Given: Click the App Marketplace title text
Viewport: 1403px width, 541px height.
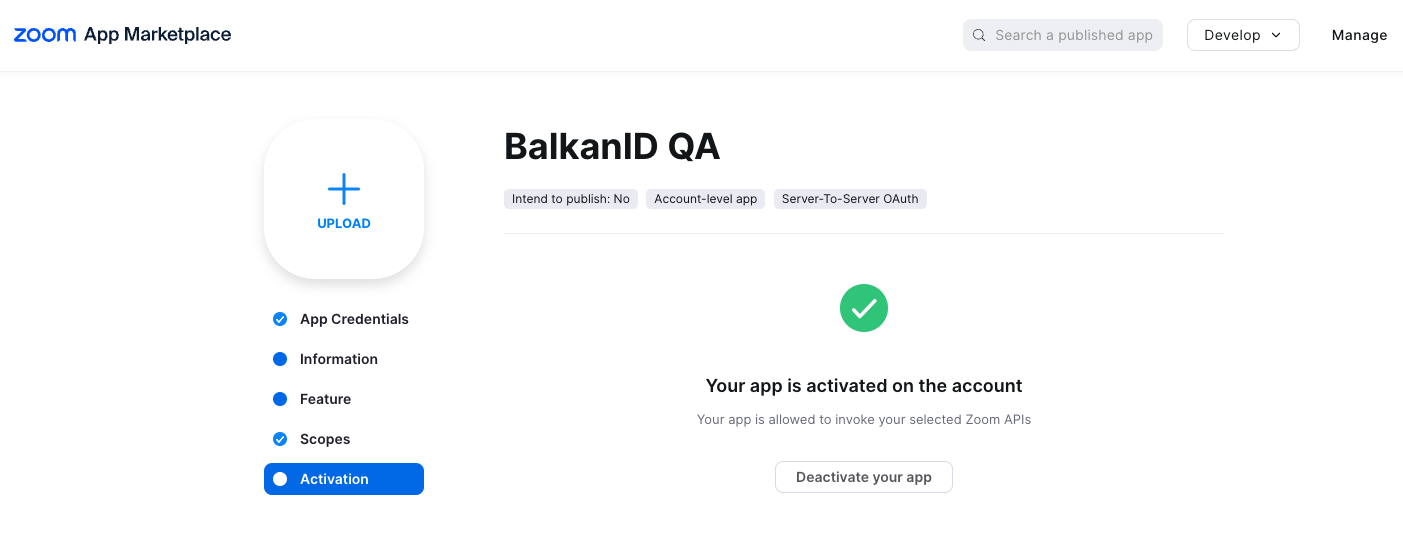Looking at the screenshot, I should click(x=158, y=35).
